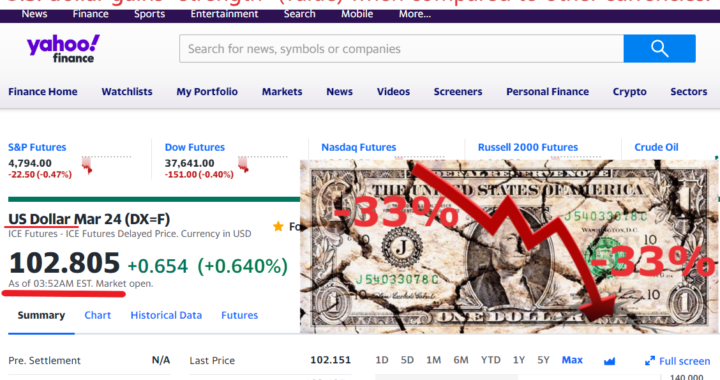This screenshot has height=380, width=720.
Task: Set chart range to 1Y
Action: coord(518,360)
